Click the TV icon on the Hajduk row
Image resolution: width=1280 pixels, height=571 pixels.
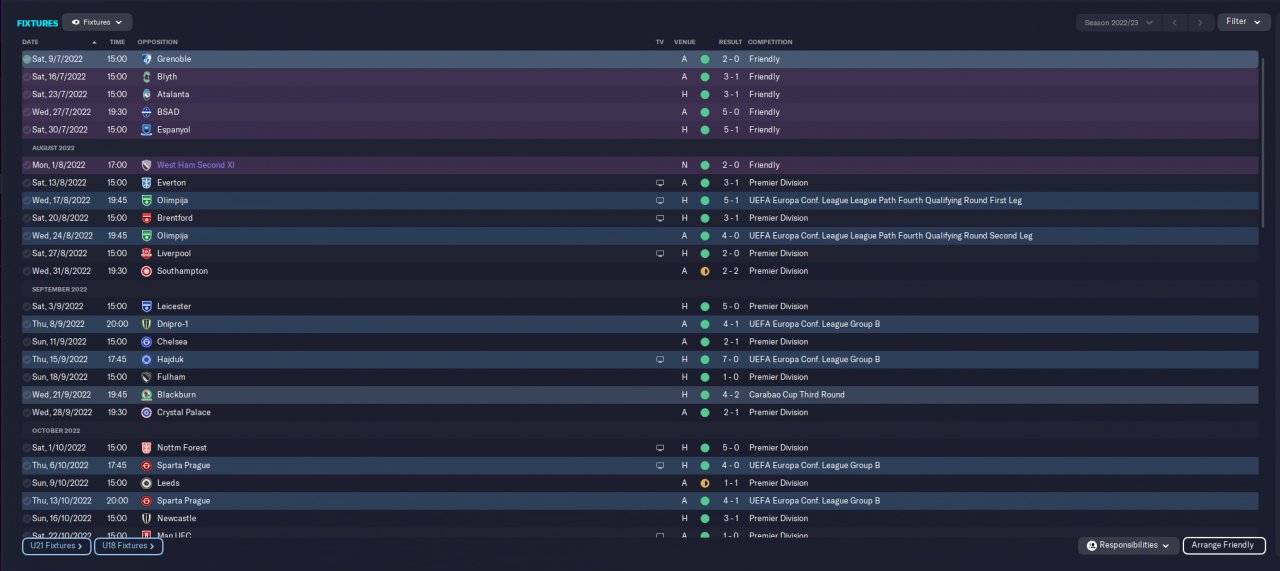point(659,359)
